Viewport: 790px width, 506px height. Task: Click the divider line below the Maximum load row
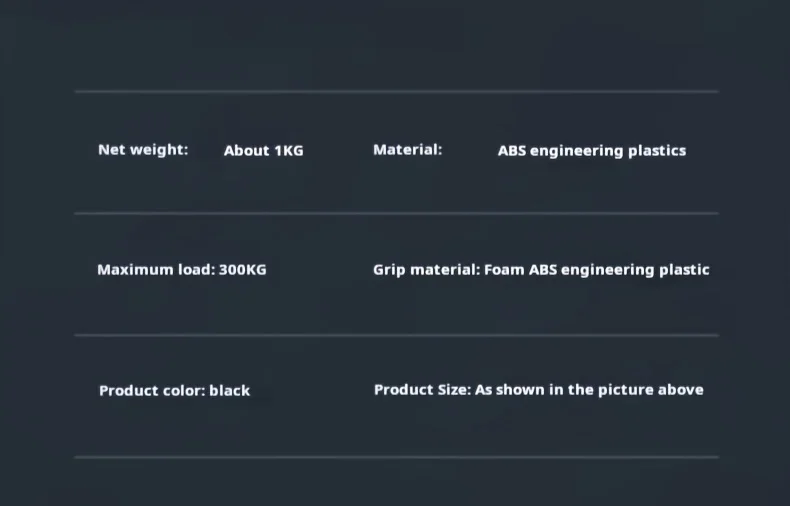[396, 335]
